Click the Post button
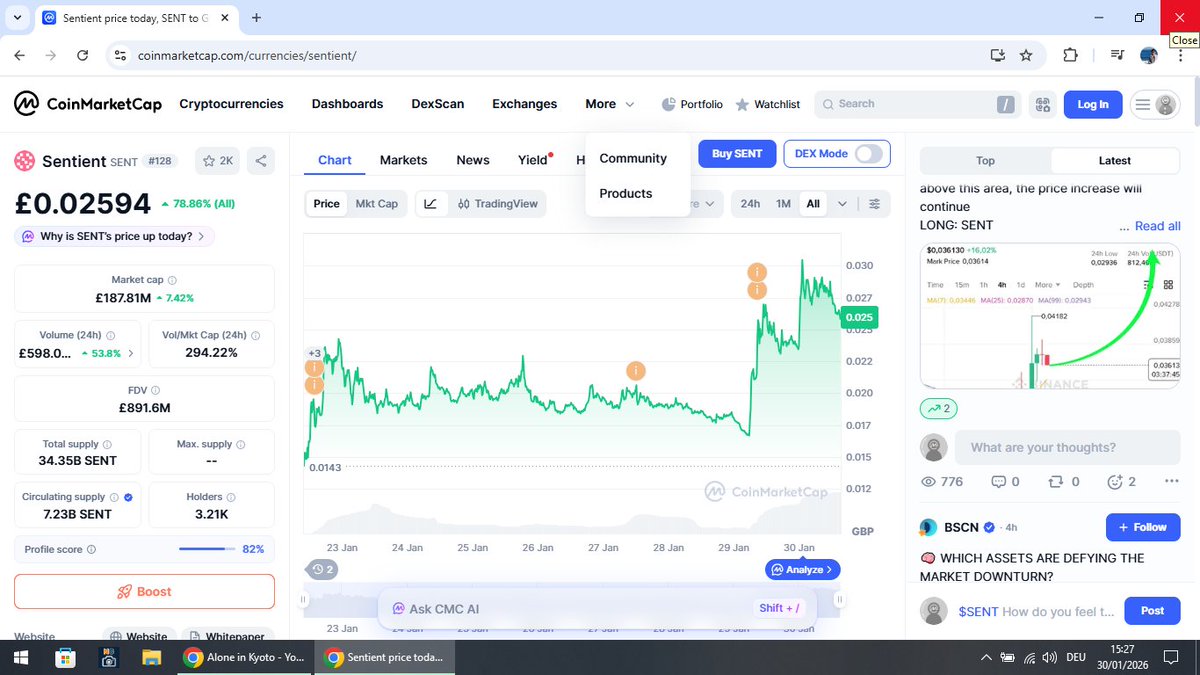This screenshot has width=1200, height=675. [1152, 611]
